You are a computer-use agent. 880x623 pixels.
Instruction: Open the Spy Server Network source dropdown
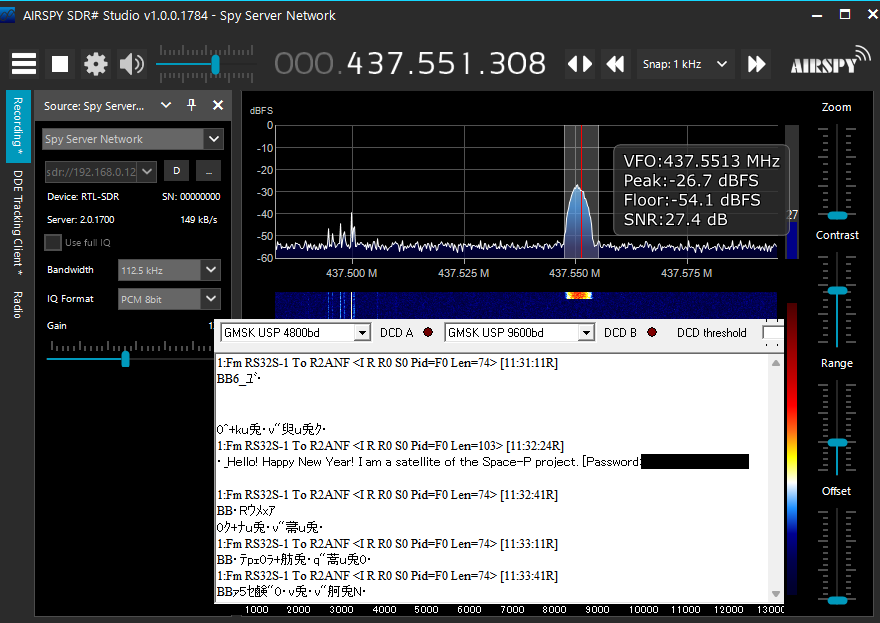[133, 139]
